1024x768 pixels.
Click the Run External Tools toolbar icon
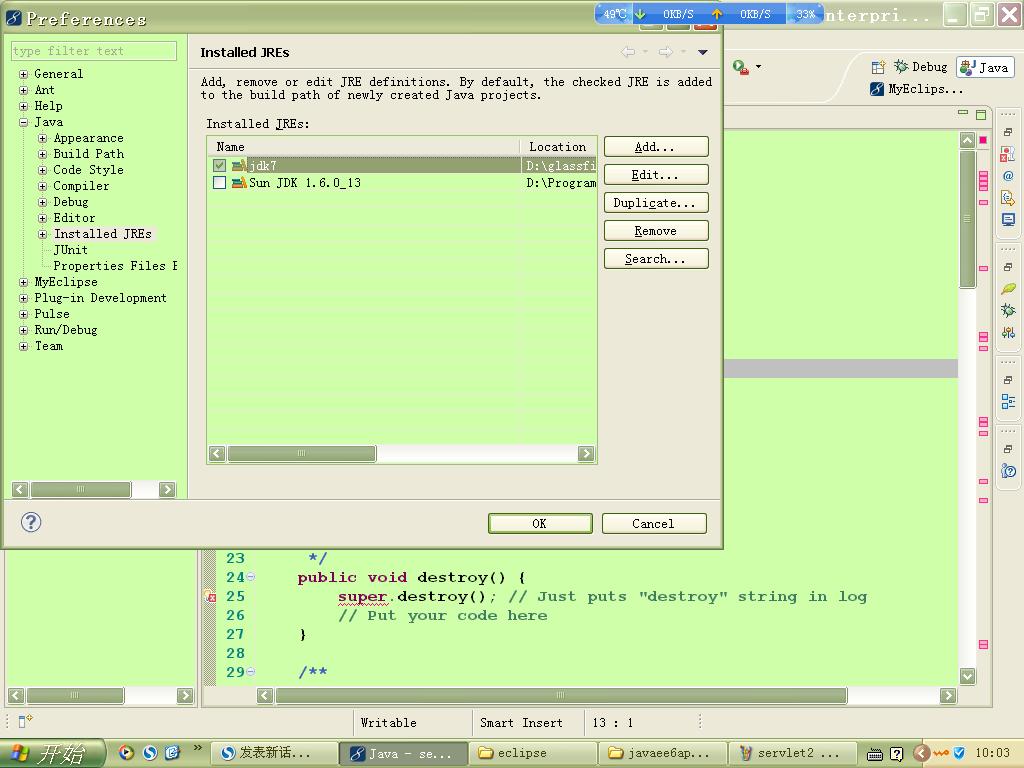pyautogui.click(x=741, y=67)
